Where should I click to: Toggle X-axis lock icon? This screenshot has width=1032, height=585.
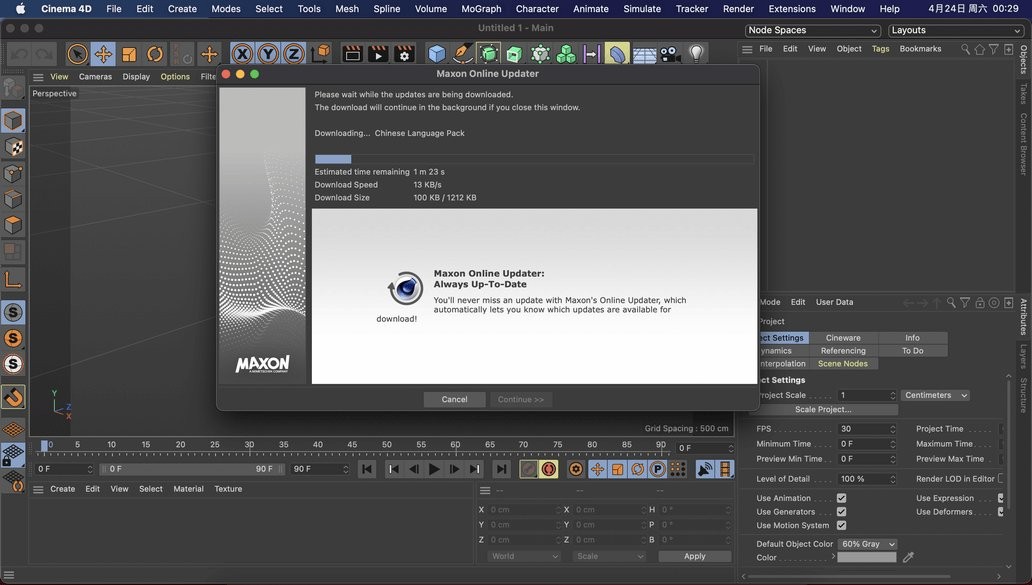pos(242,54)
